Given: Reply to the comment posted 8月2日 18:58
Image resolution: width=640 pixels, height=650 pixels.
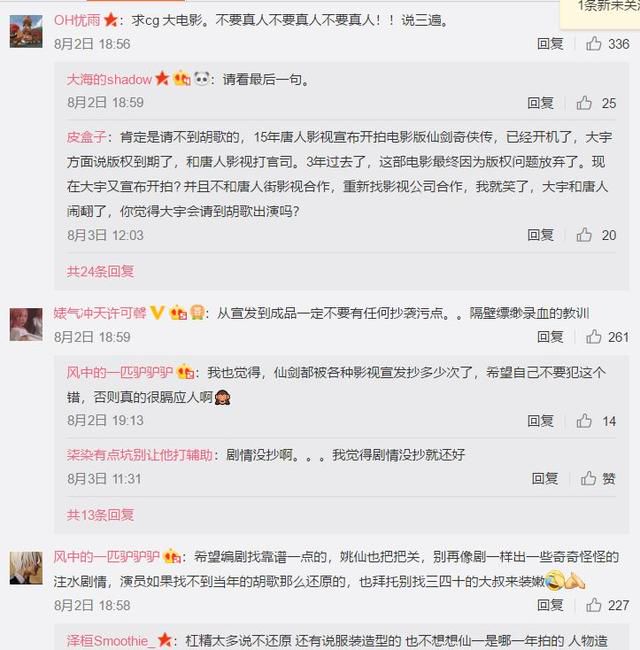Looking at the screenshot, I should (x=550, y=605).
